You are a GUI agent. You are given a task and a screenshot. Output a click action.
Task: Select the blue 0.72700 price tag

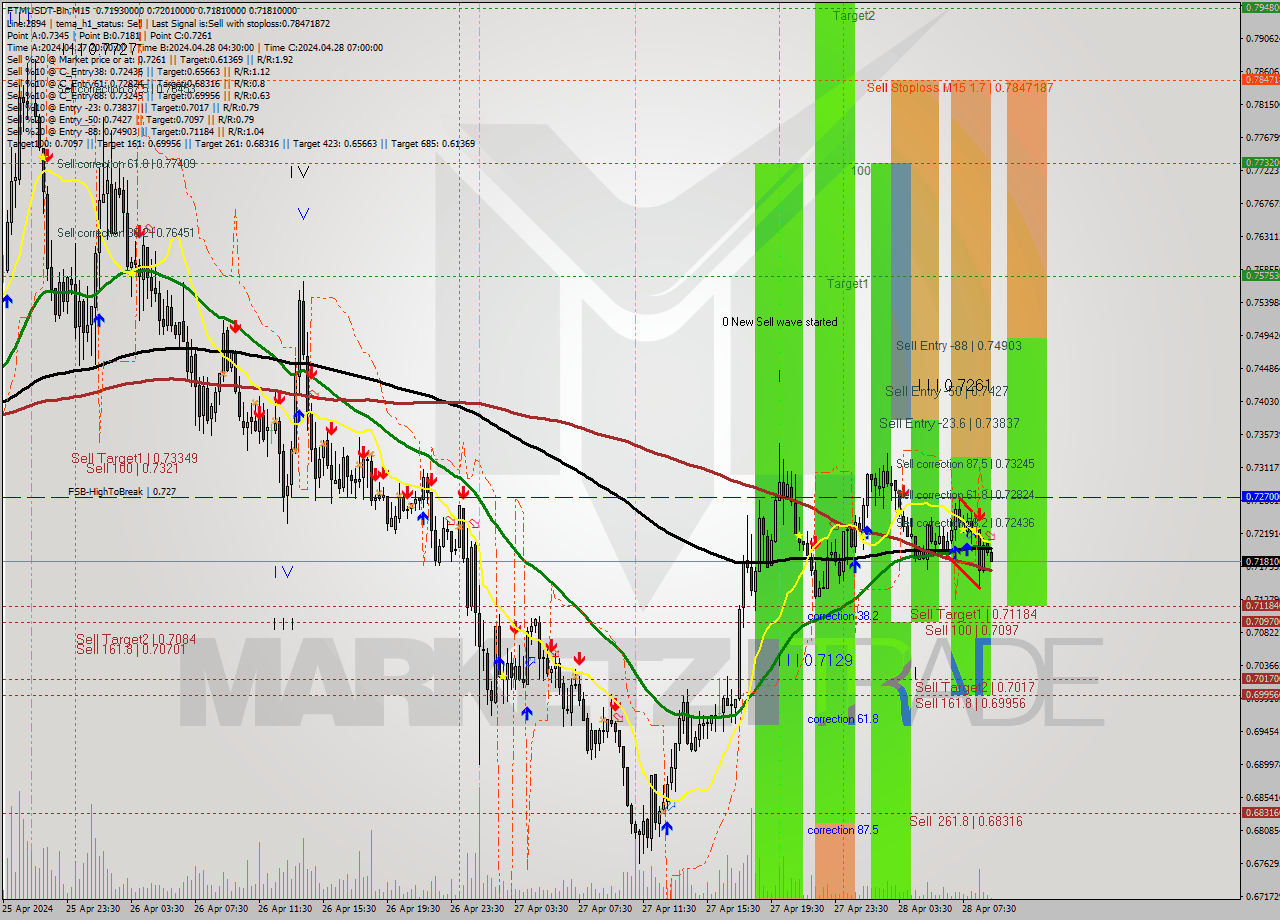1260,496
